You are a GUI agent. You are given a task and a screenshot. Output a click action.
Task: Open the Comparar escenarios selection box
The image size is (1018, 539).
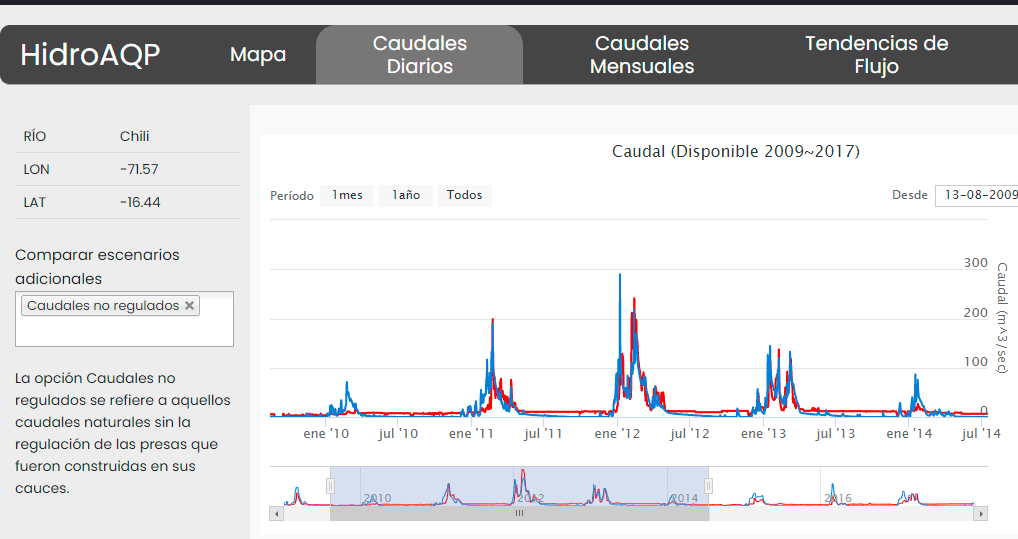point(125,331)
